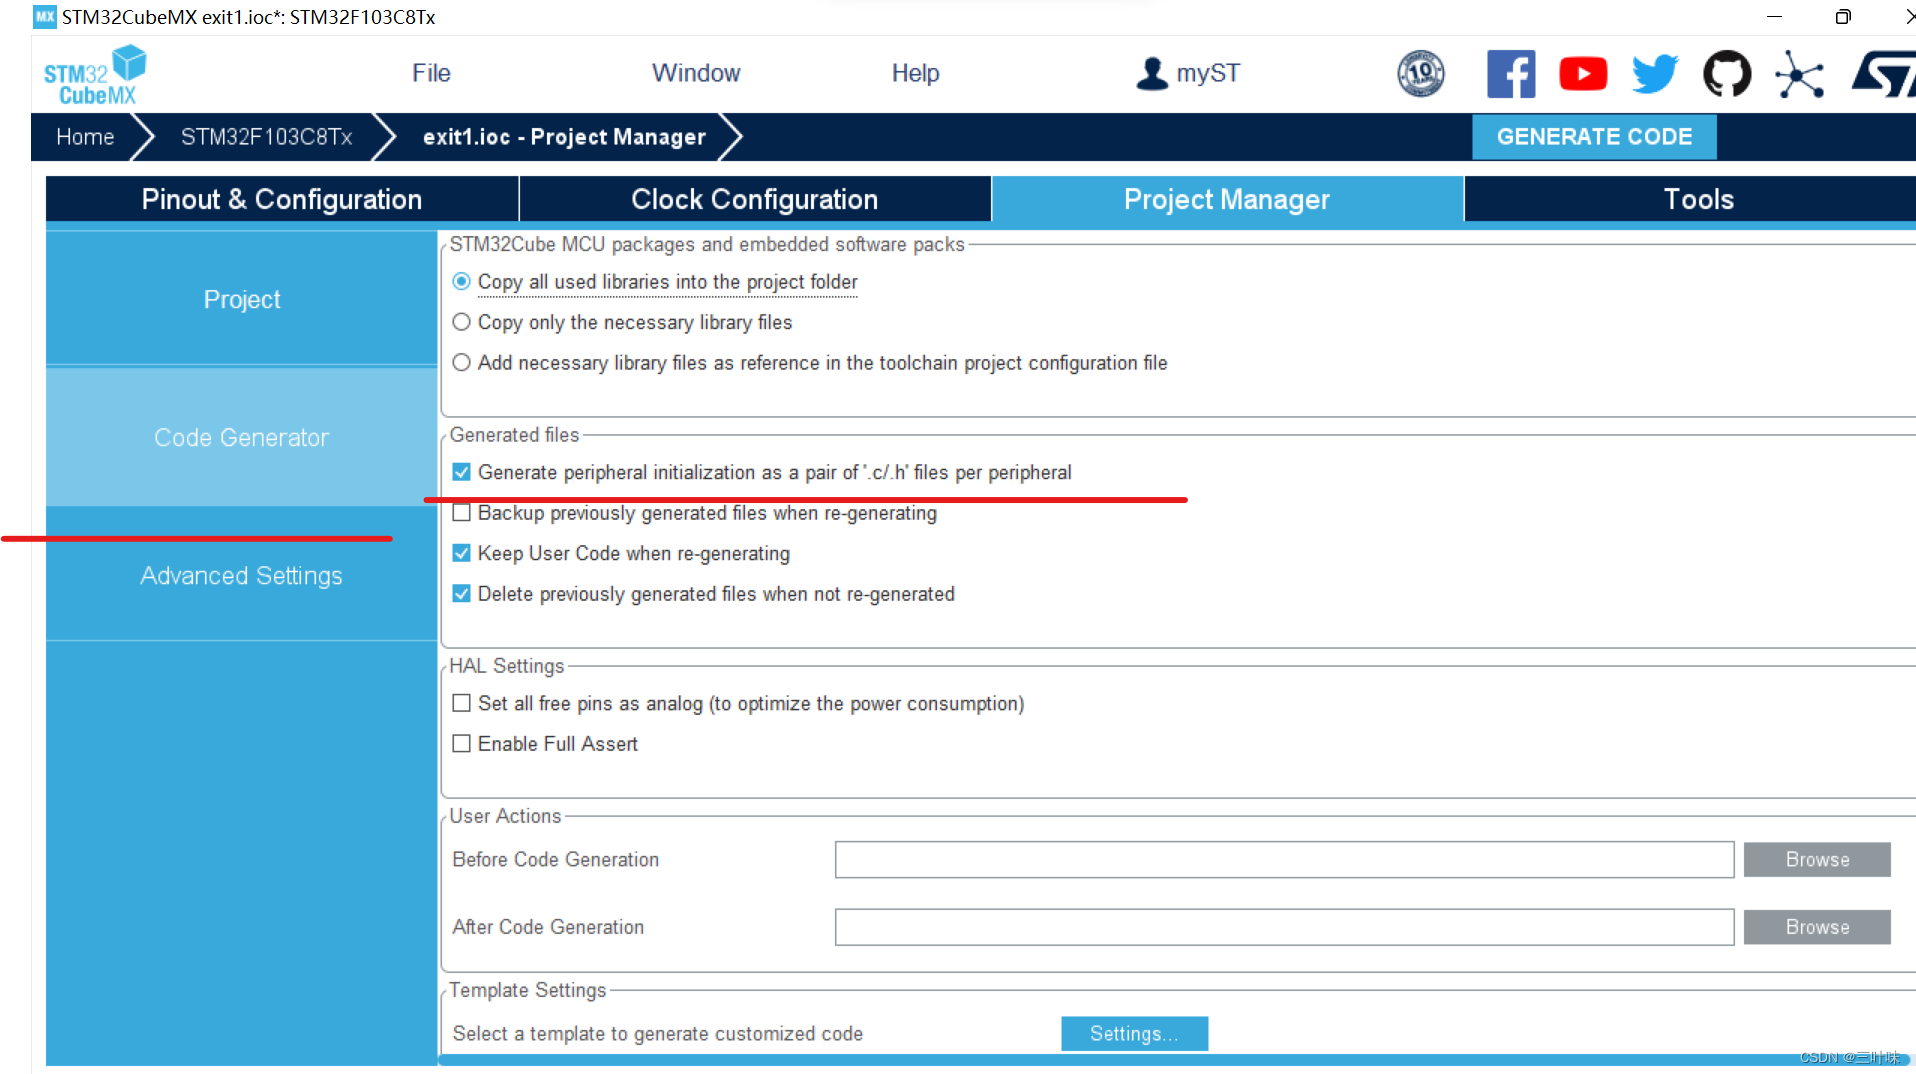Open the Code Generator side section
This screenshot has width=1916, height=1074.
241,437
